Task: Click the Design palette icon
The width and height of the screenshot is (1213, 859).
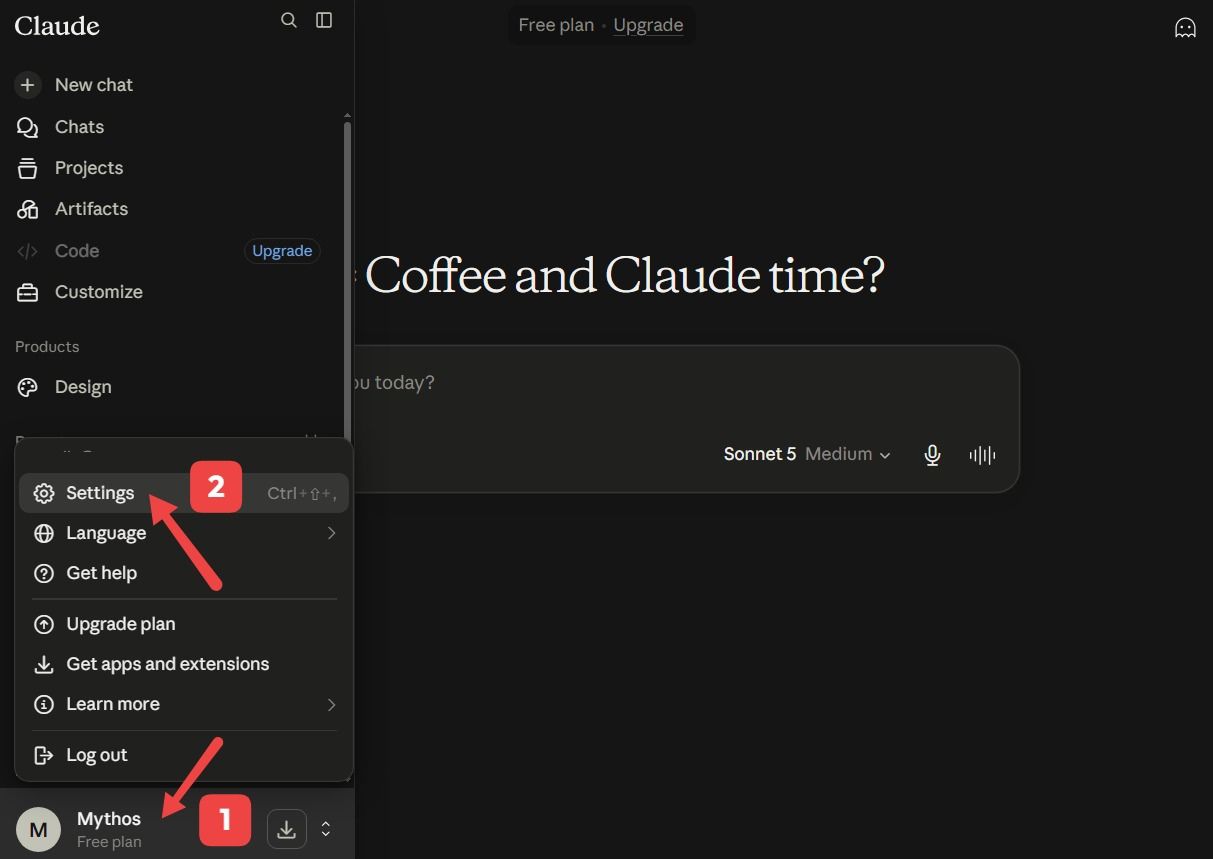Action: (27, 387)
